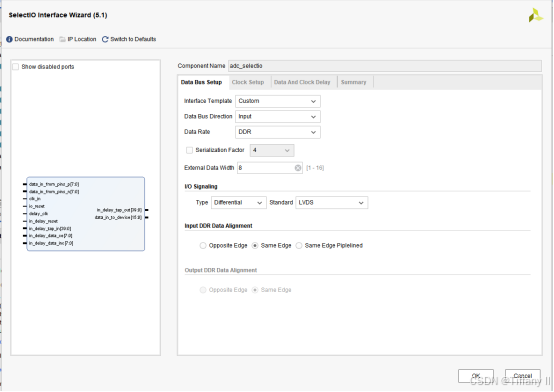Click the in_delay_tap_in[39:0] port label
554x392 pixels.
50,229
